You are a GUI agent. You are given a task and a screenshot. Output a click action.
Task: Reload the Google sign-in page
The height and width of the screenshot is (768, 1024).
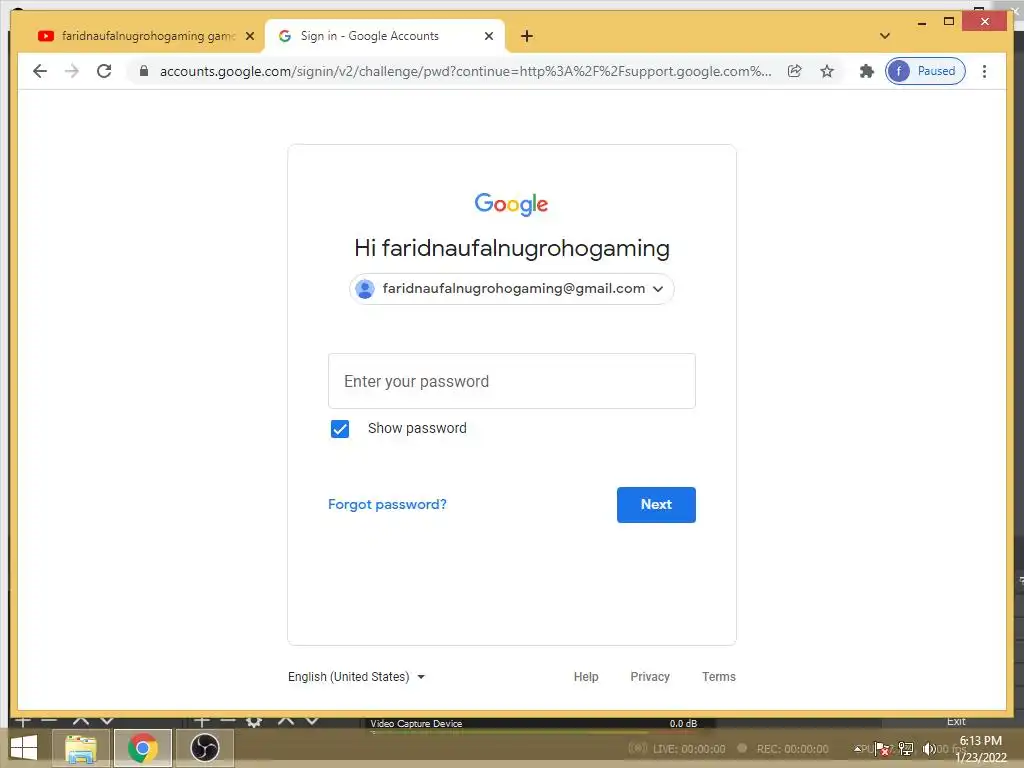click(x=104, y=71)
